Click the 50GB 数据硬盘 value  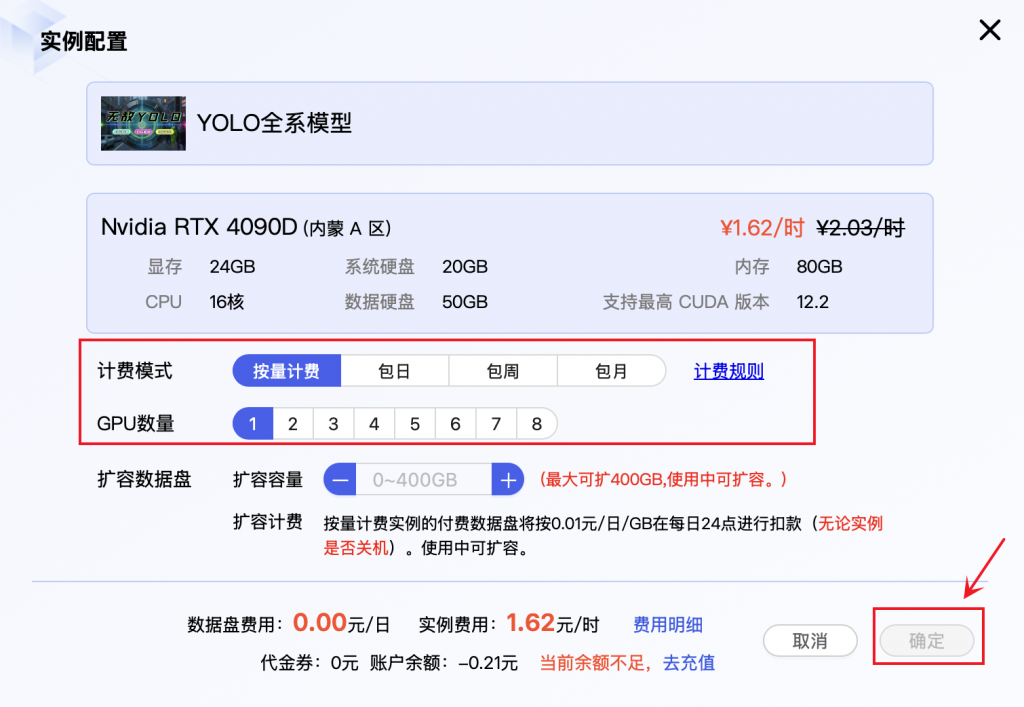[x=465, y=302]
